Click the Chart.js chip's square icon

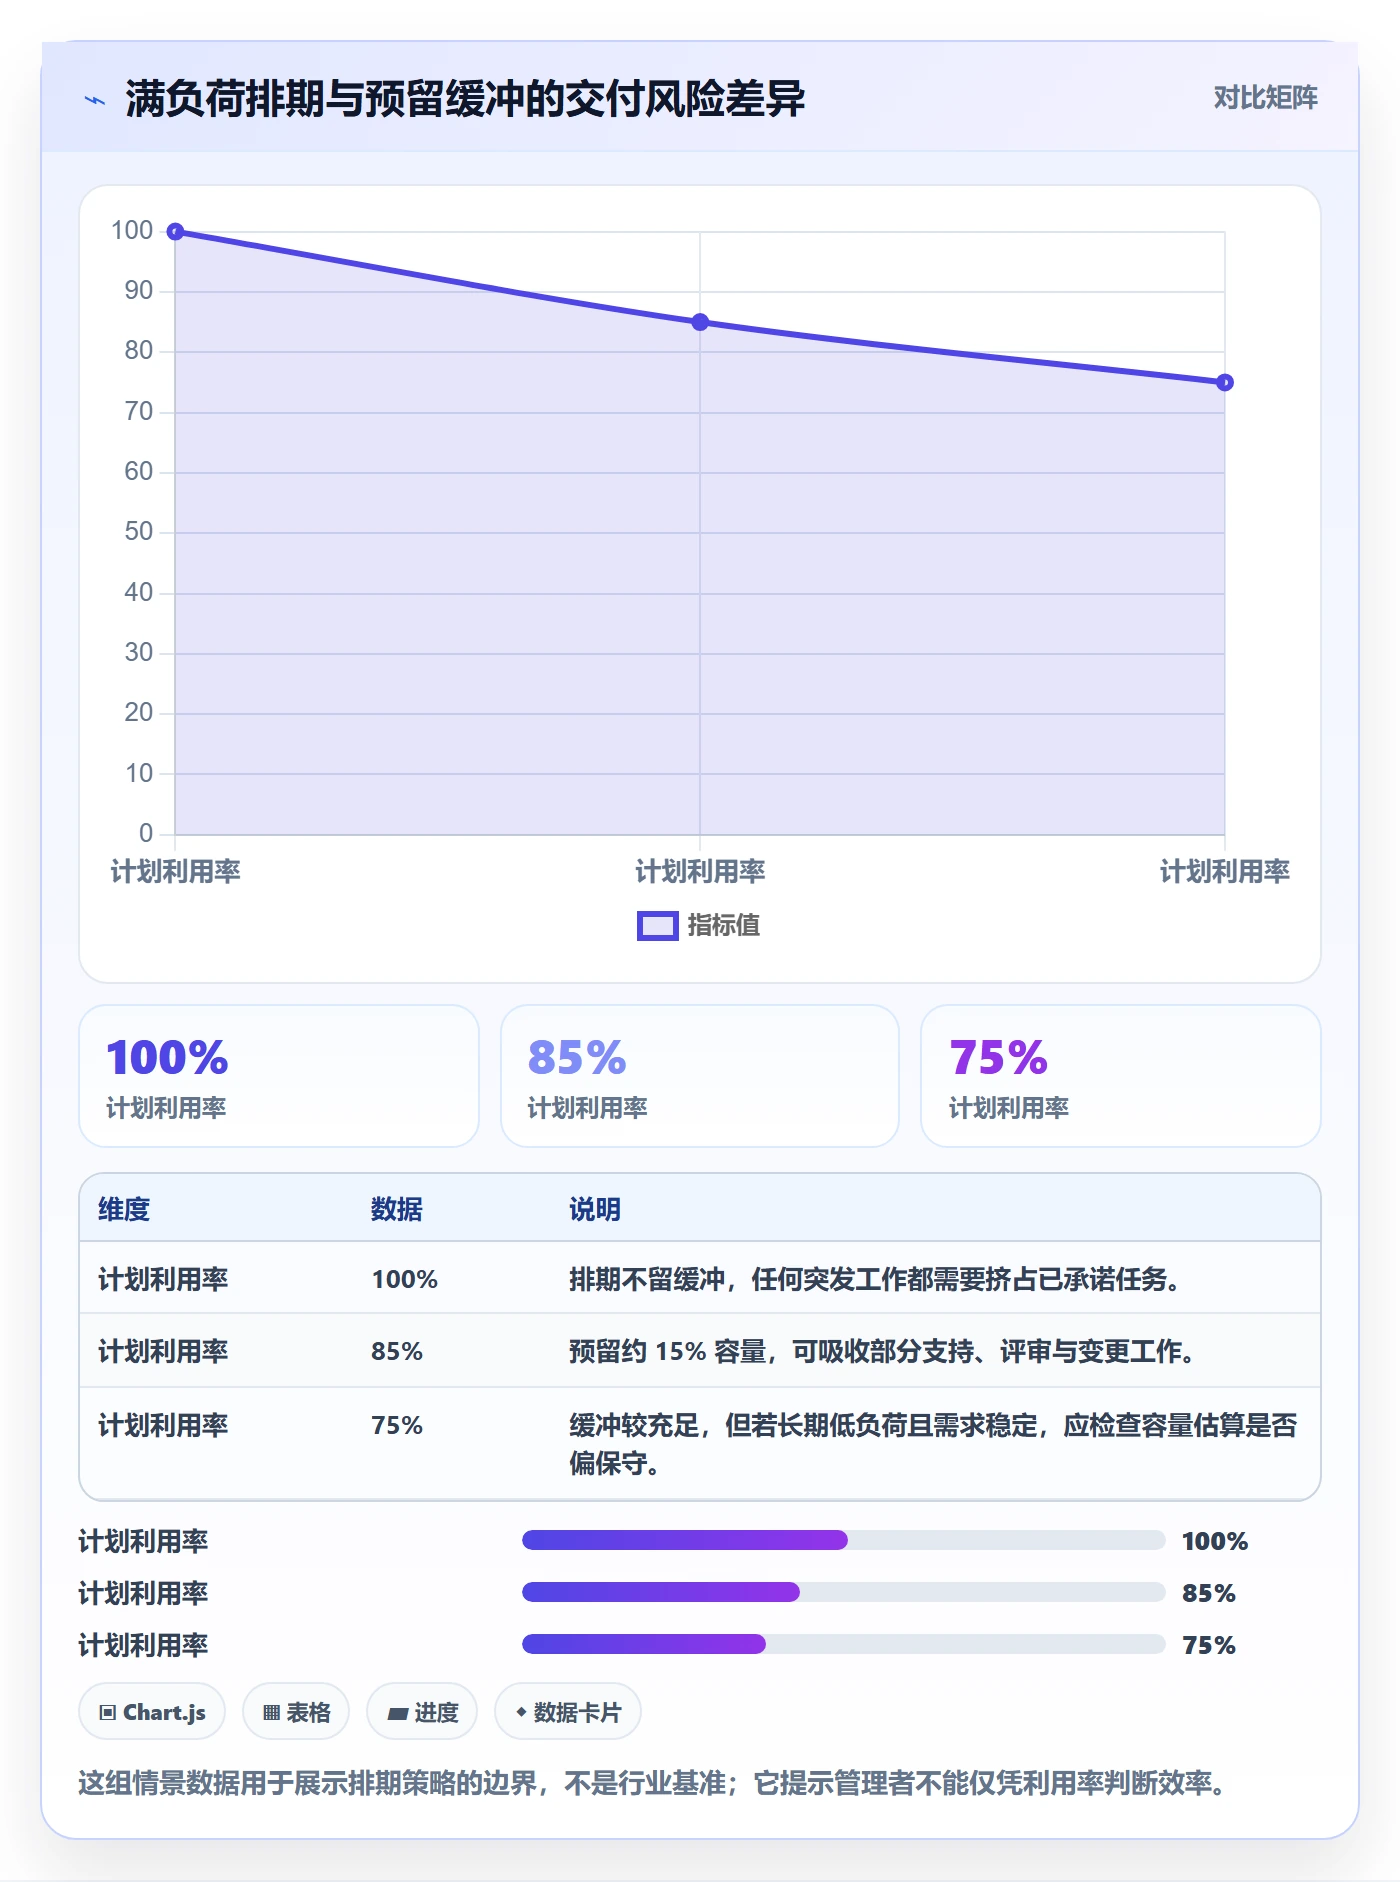tap(108, 1713)
